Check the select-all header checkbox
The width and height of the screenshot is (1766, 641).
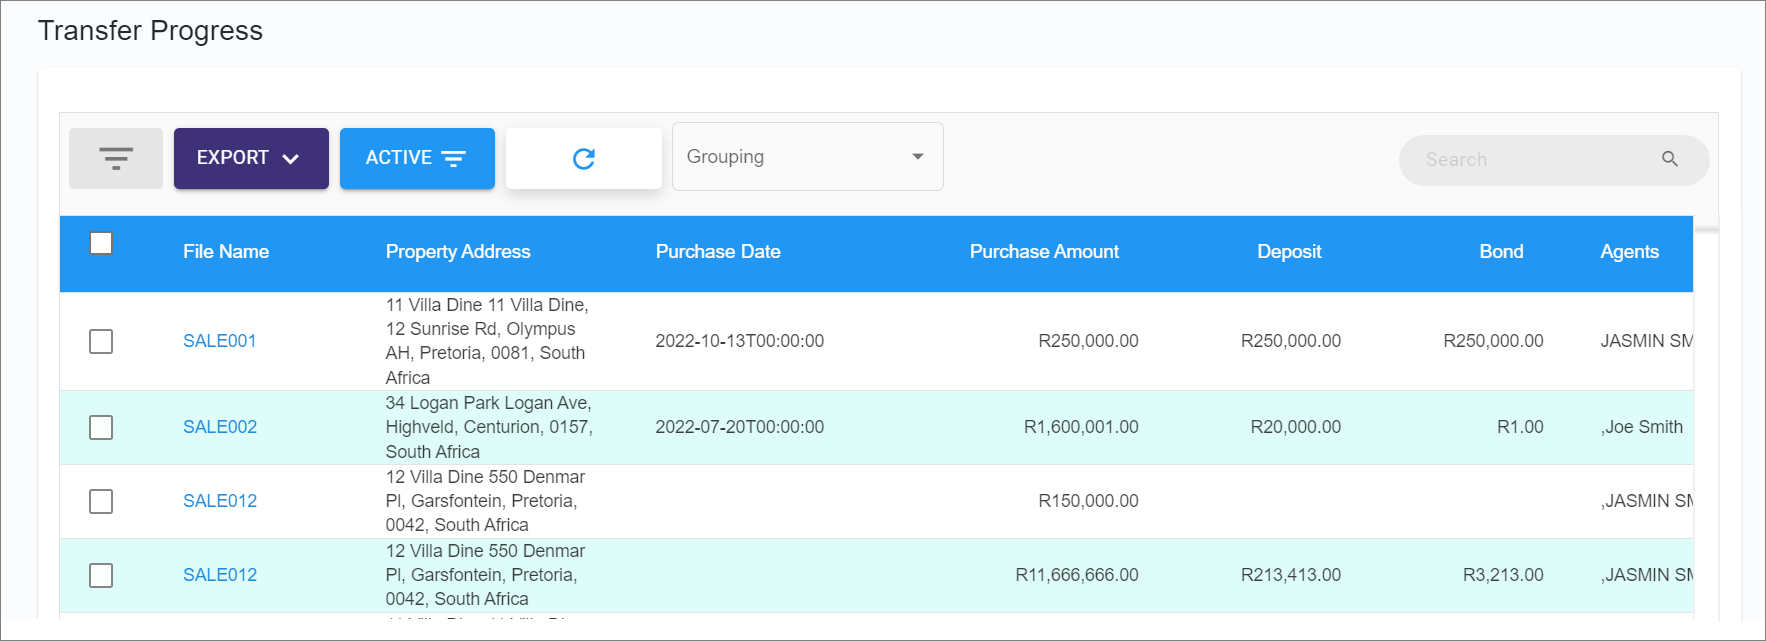coord(101,243)
